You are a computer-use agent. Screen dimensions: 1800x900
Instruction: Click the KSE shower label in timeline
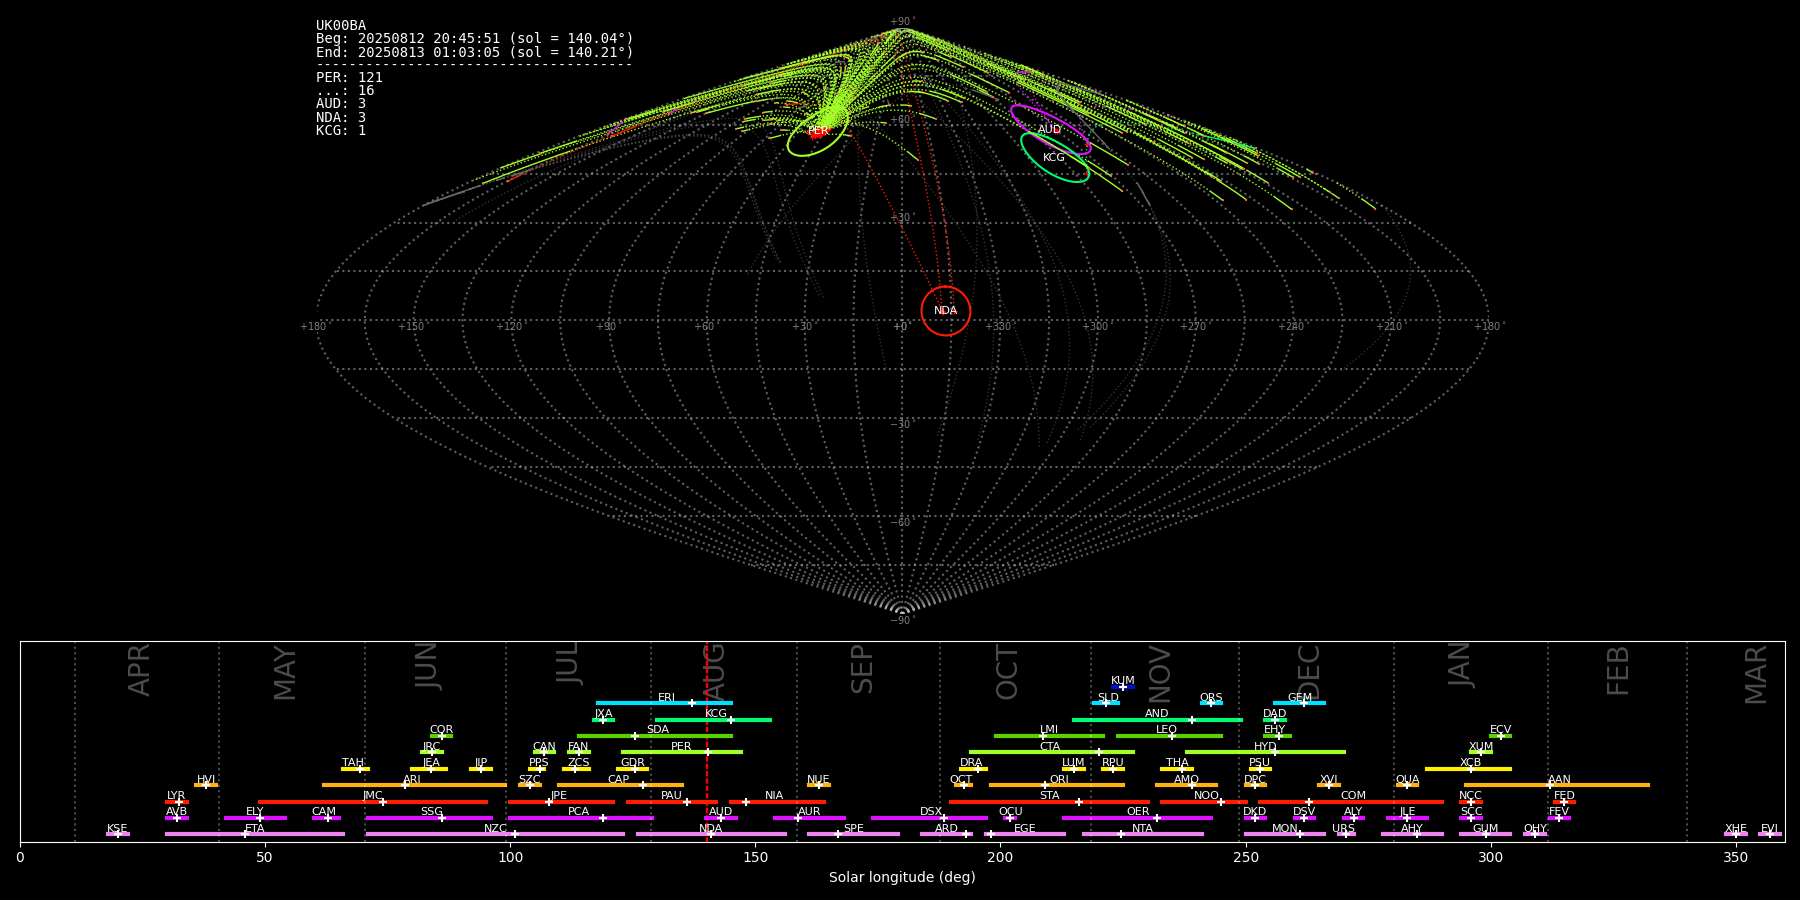(117, 829)
